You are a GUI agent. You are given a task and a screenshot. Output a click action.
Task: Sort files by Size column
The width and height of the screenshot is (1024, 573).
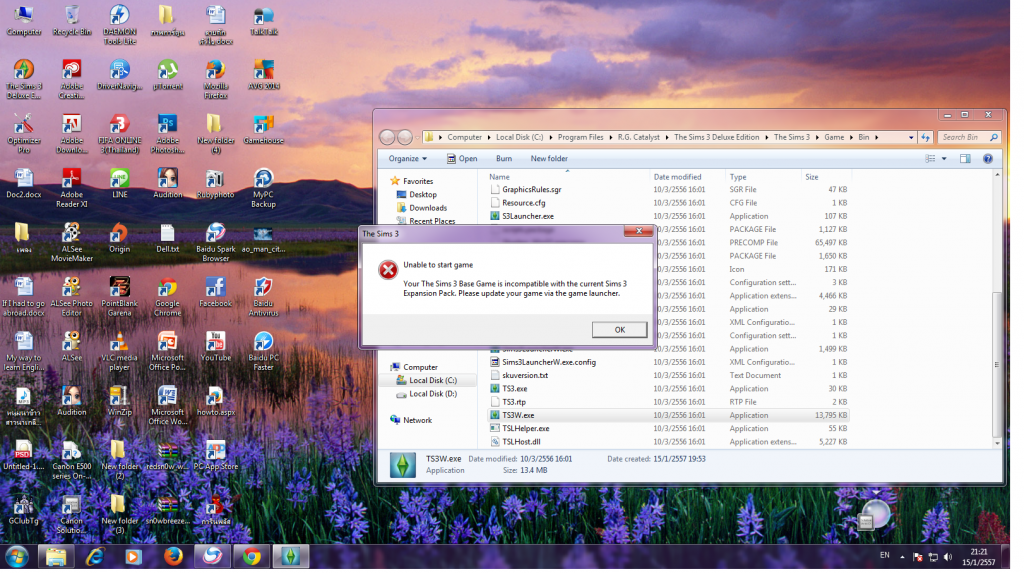pyautogui.click(x=825, y=177)
